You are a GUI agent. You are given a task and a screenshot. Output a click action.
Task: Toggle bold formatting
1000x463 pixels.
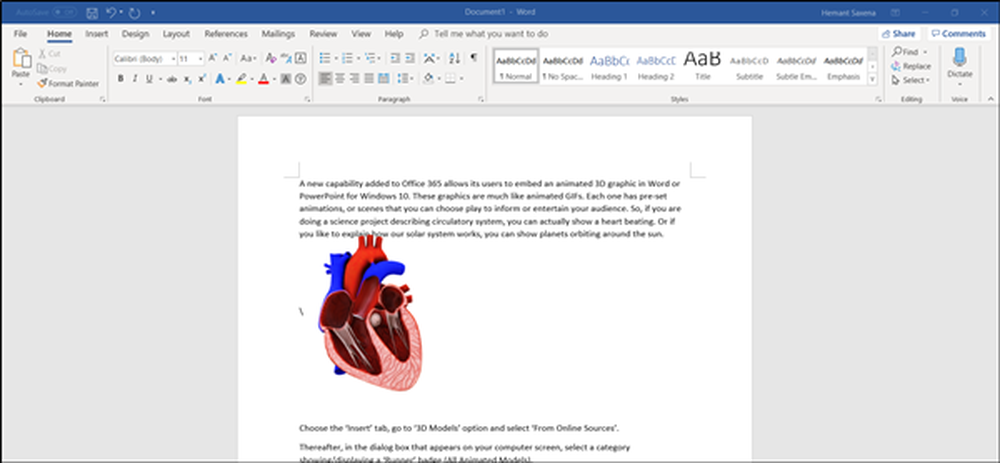(x=120, y=78)
